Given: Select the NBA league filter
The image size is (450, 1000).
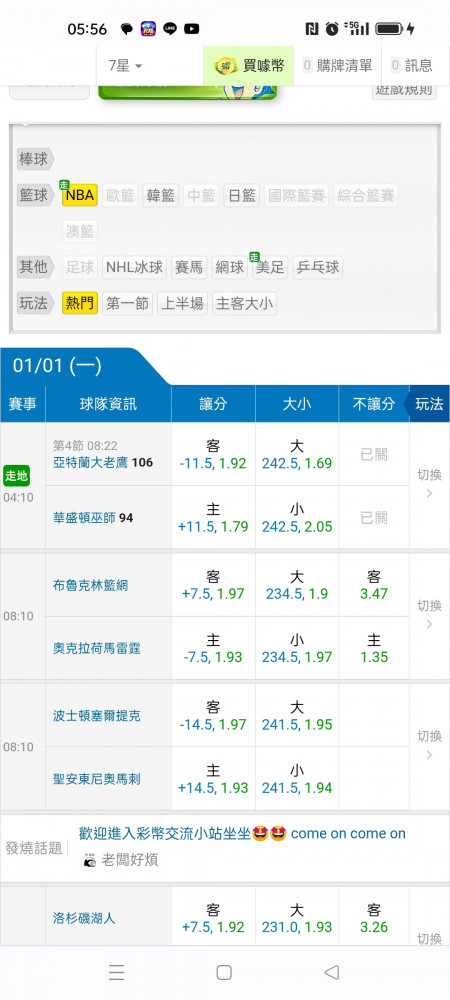Looking at the screenshot, I should coord(80,195).
